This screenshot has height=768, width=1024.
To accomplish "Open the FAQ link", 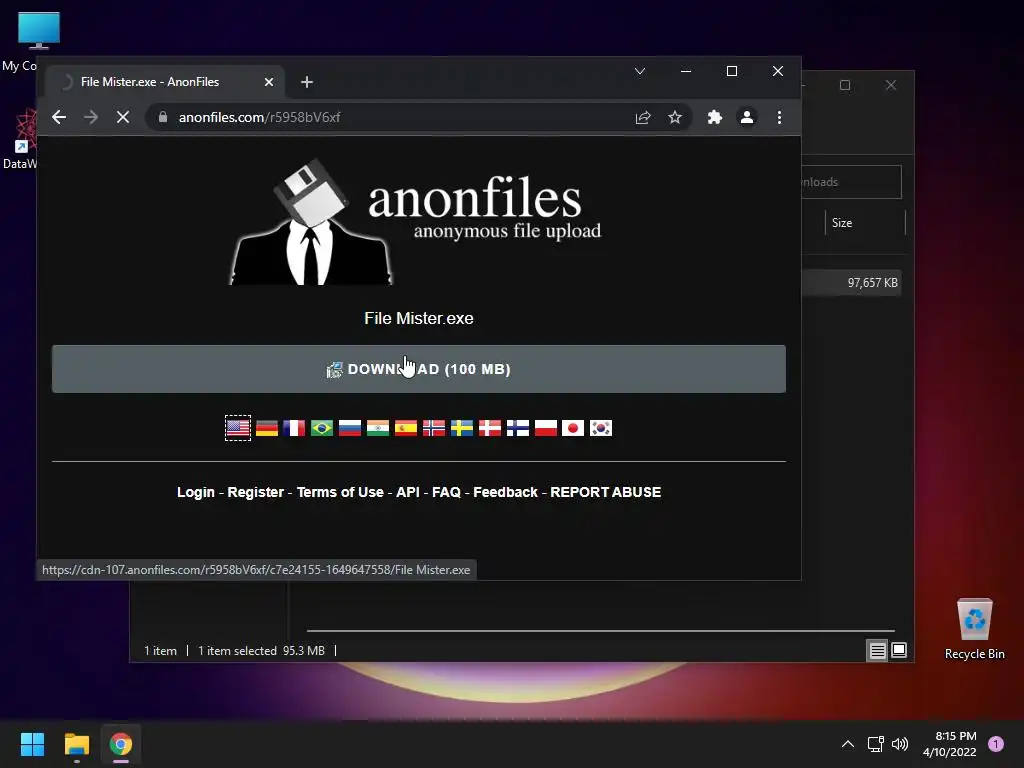I will tap(446, 492).
